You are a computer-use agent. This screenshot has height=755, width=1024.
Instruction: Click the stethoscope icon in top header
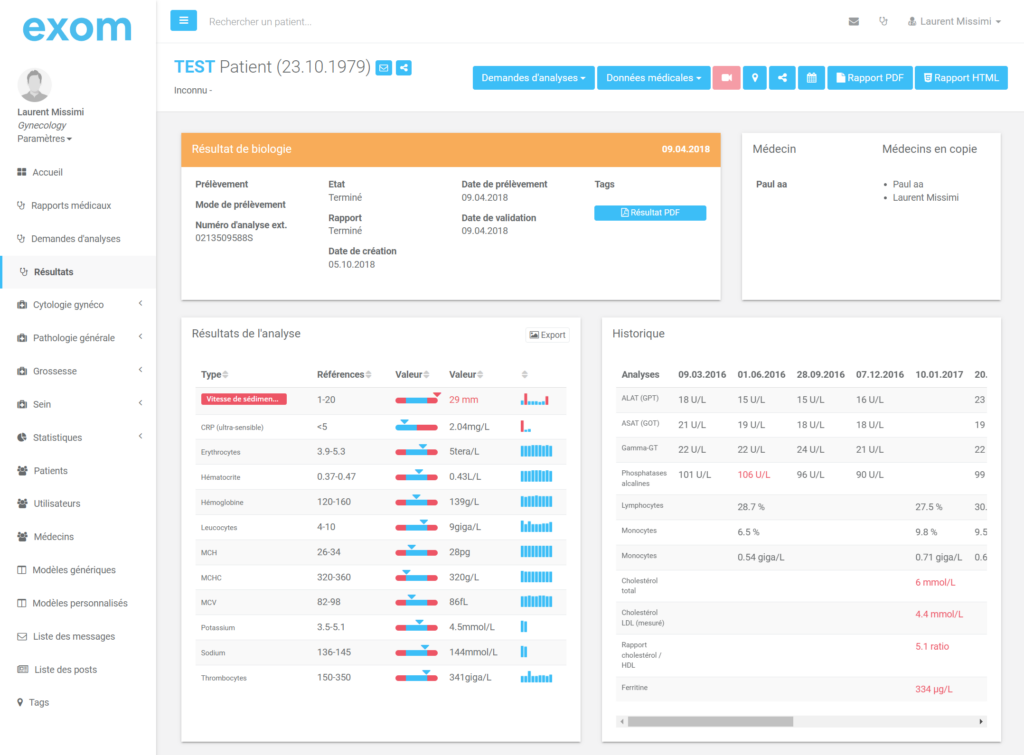point(882,21)
